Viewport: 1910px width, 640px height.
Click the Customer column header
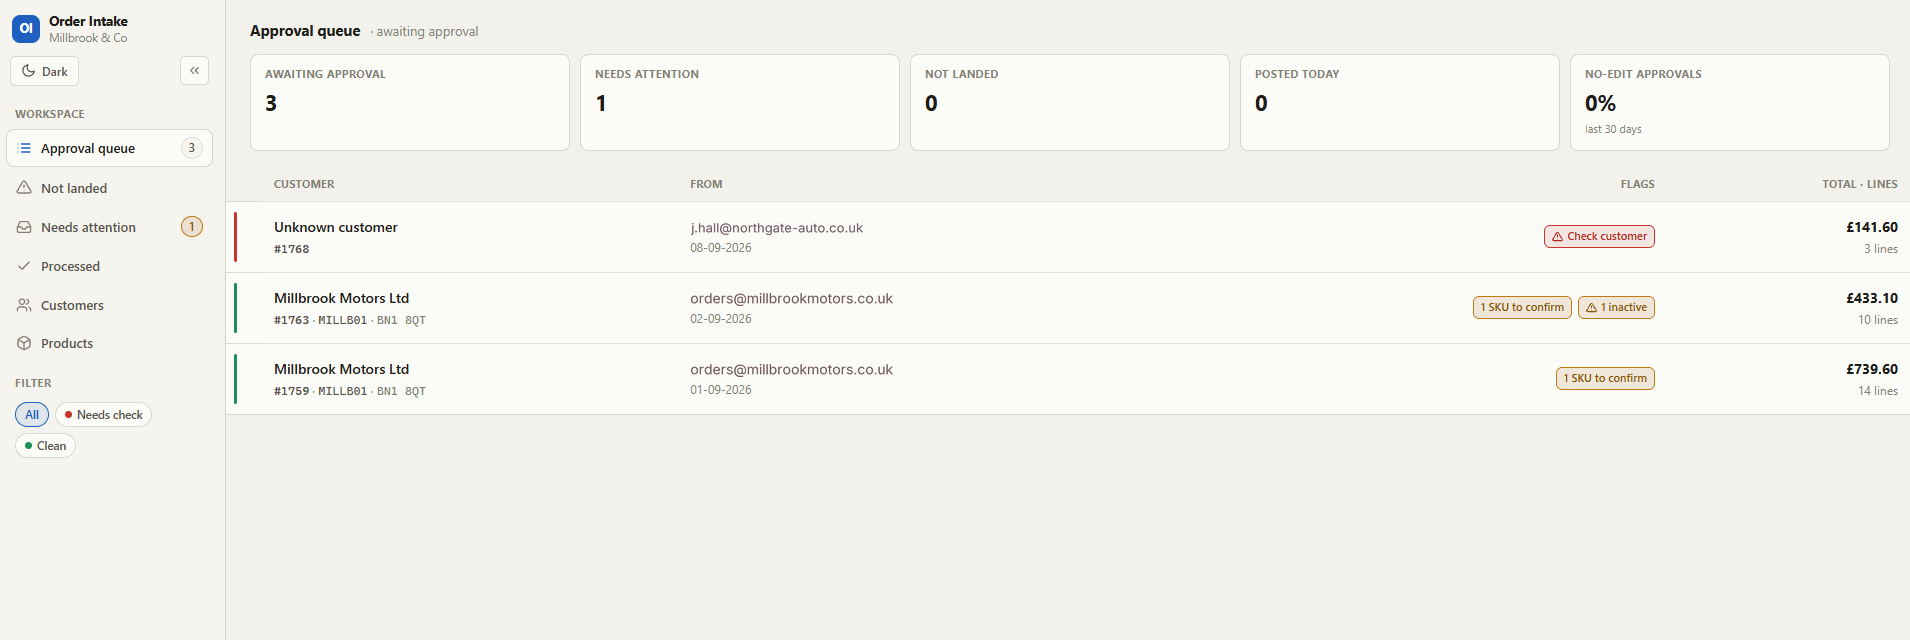click(x=304, y=184)
